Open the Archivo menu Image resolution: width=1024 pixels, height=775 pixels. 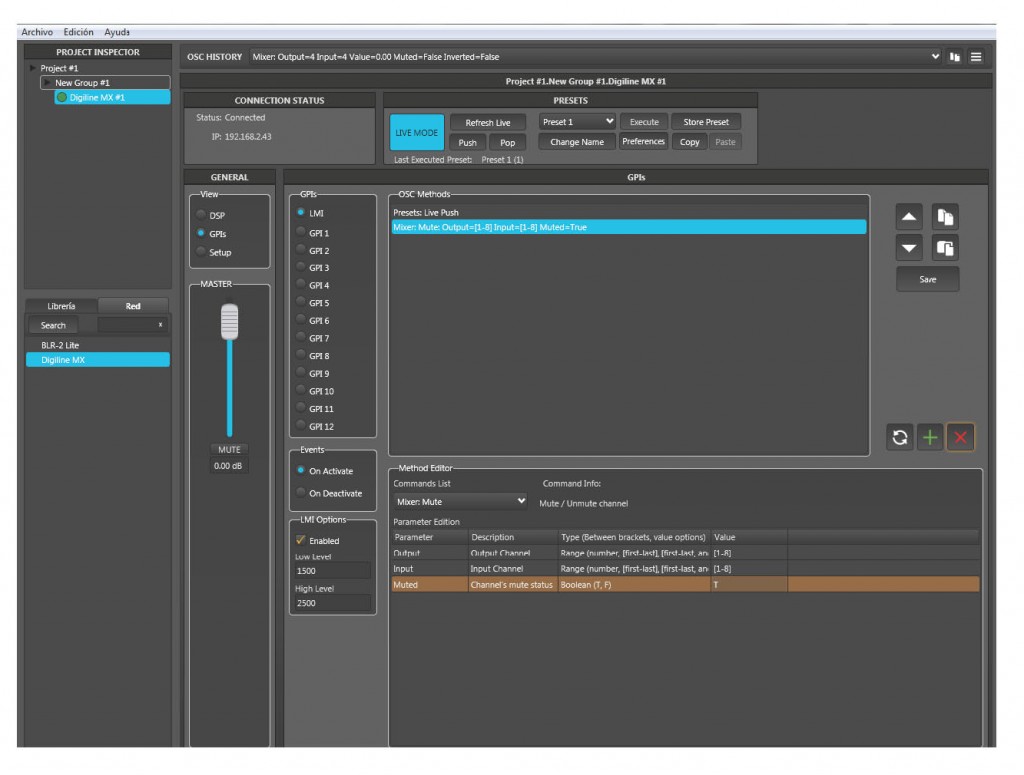37,32
